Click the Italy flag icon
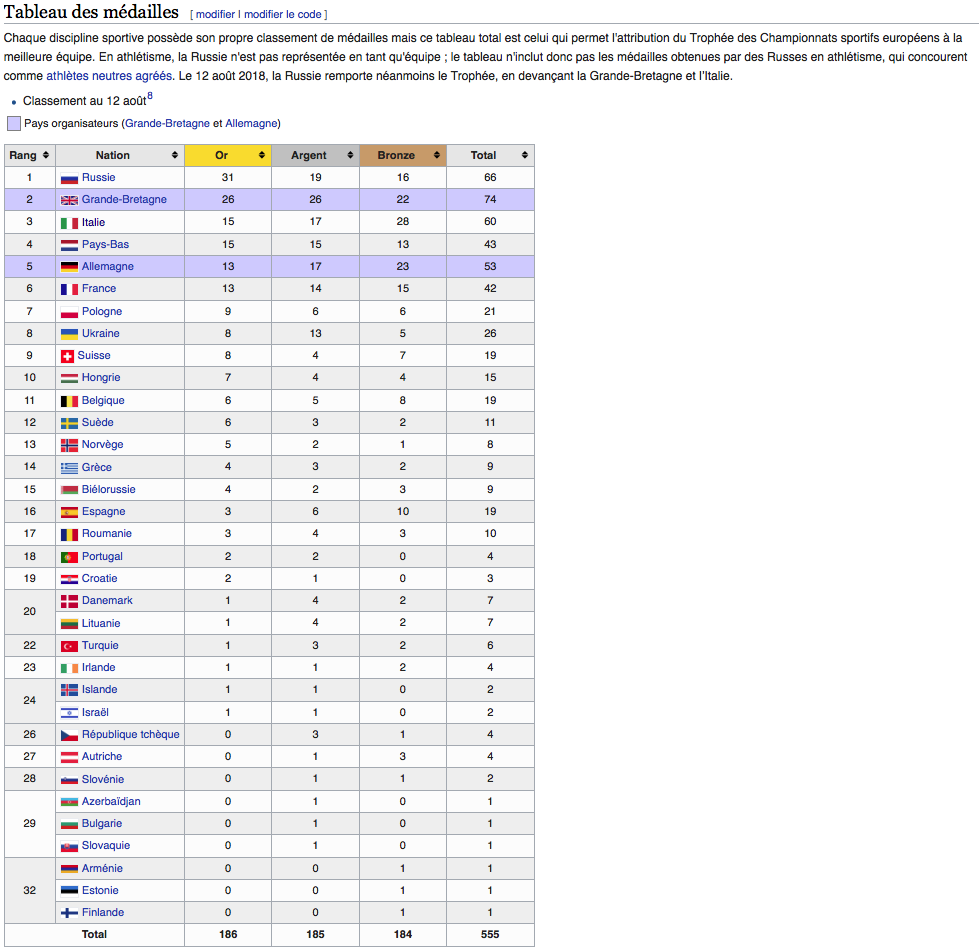Image resolution: width=979 pixels, height=950 pixels. [x=69, y=223]
